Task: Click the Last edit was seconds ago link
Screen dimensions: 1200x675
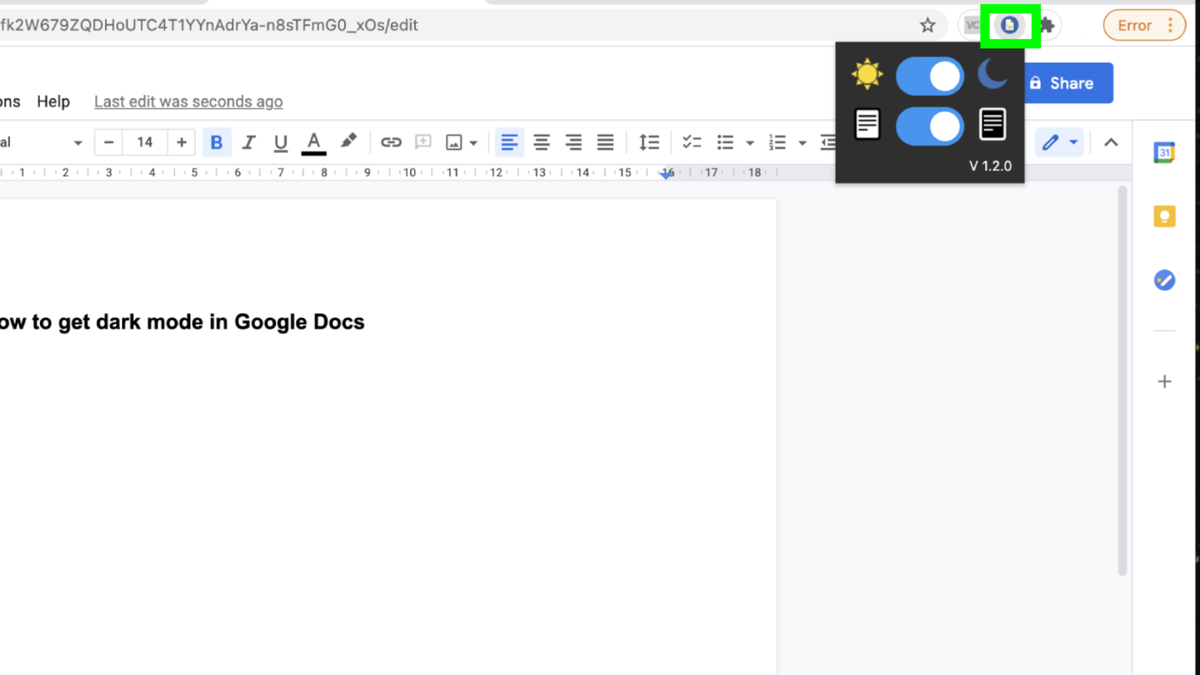Action: click(188, 101)
